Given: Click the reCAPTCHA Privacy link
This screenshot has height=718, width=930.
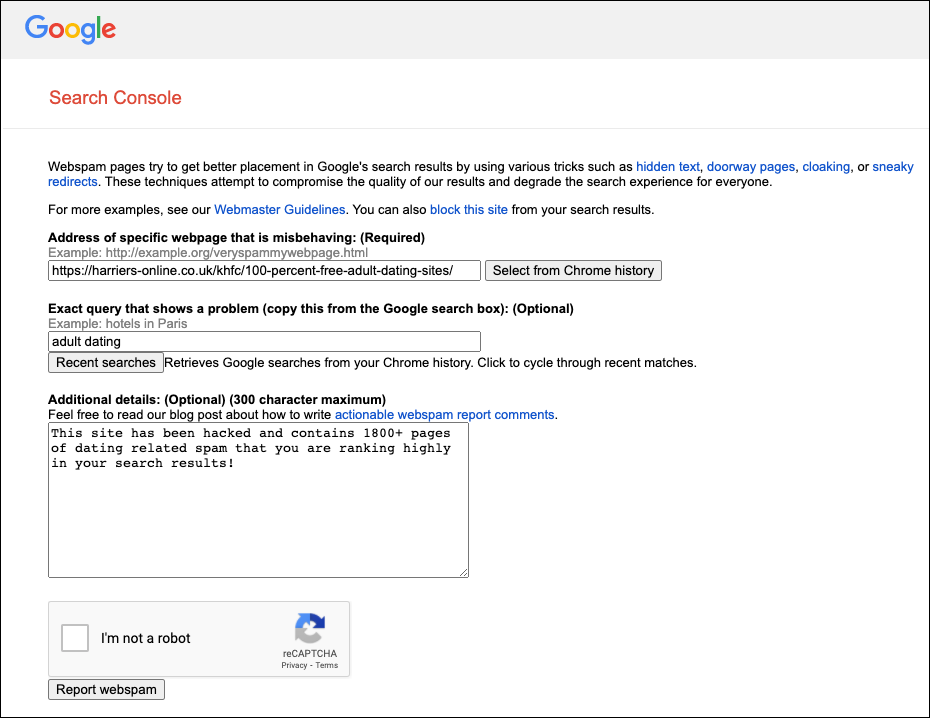Looking at the screenshot, I should (x=294, y=665).
